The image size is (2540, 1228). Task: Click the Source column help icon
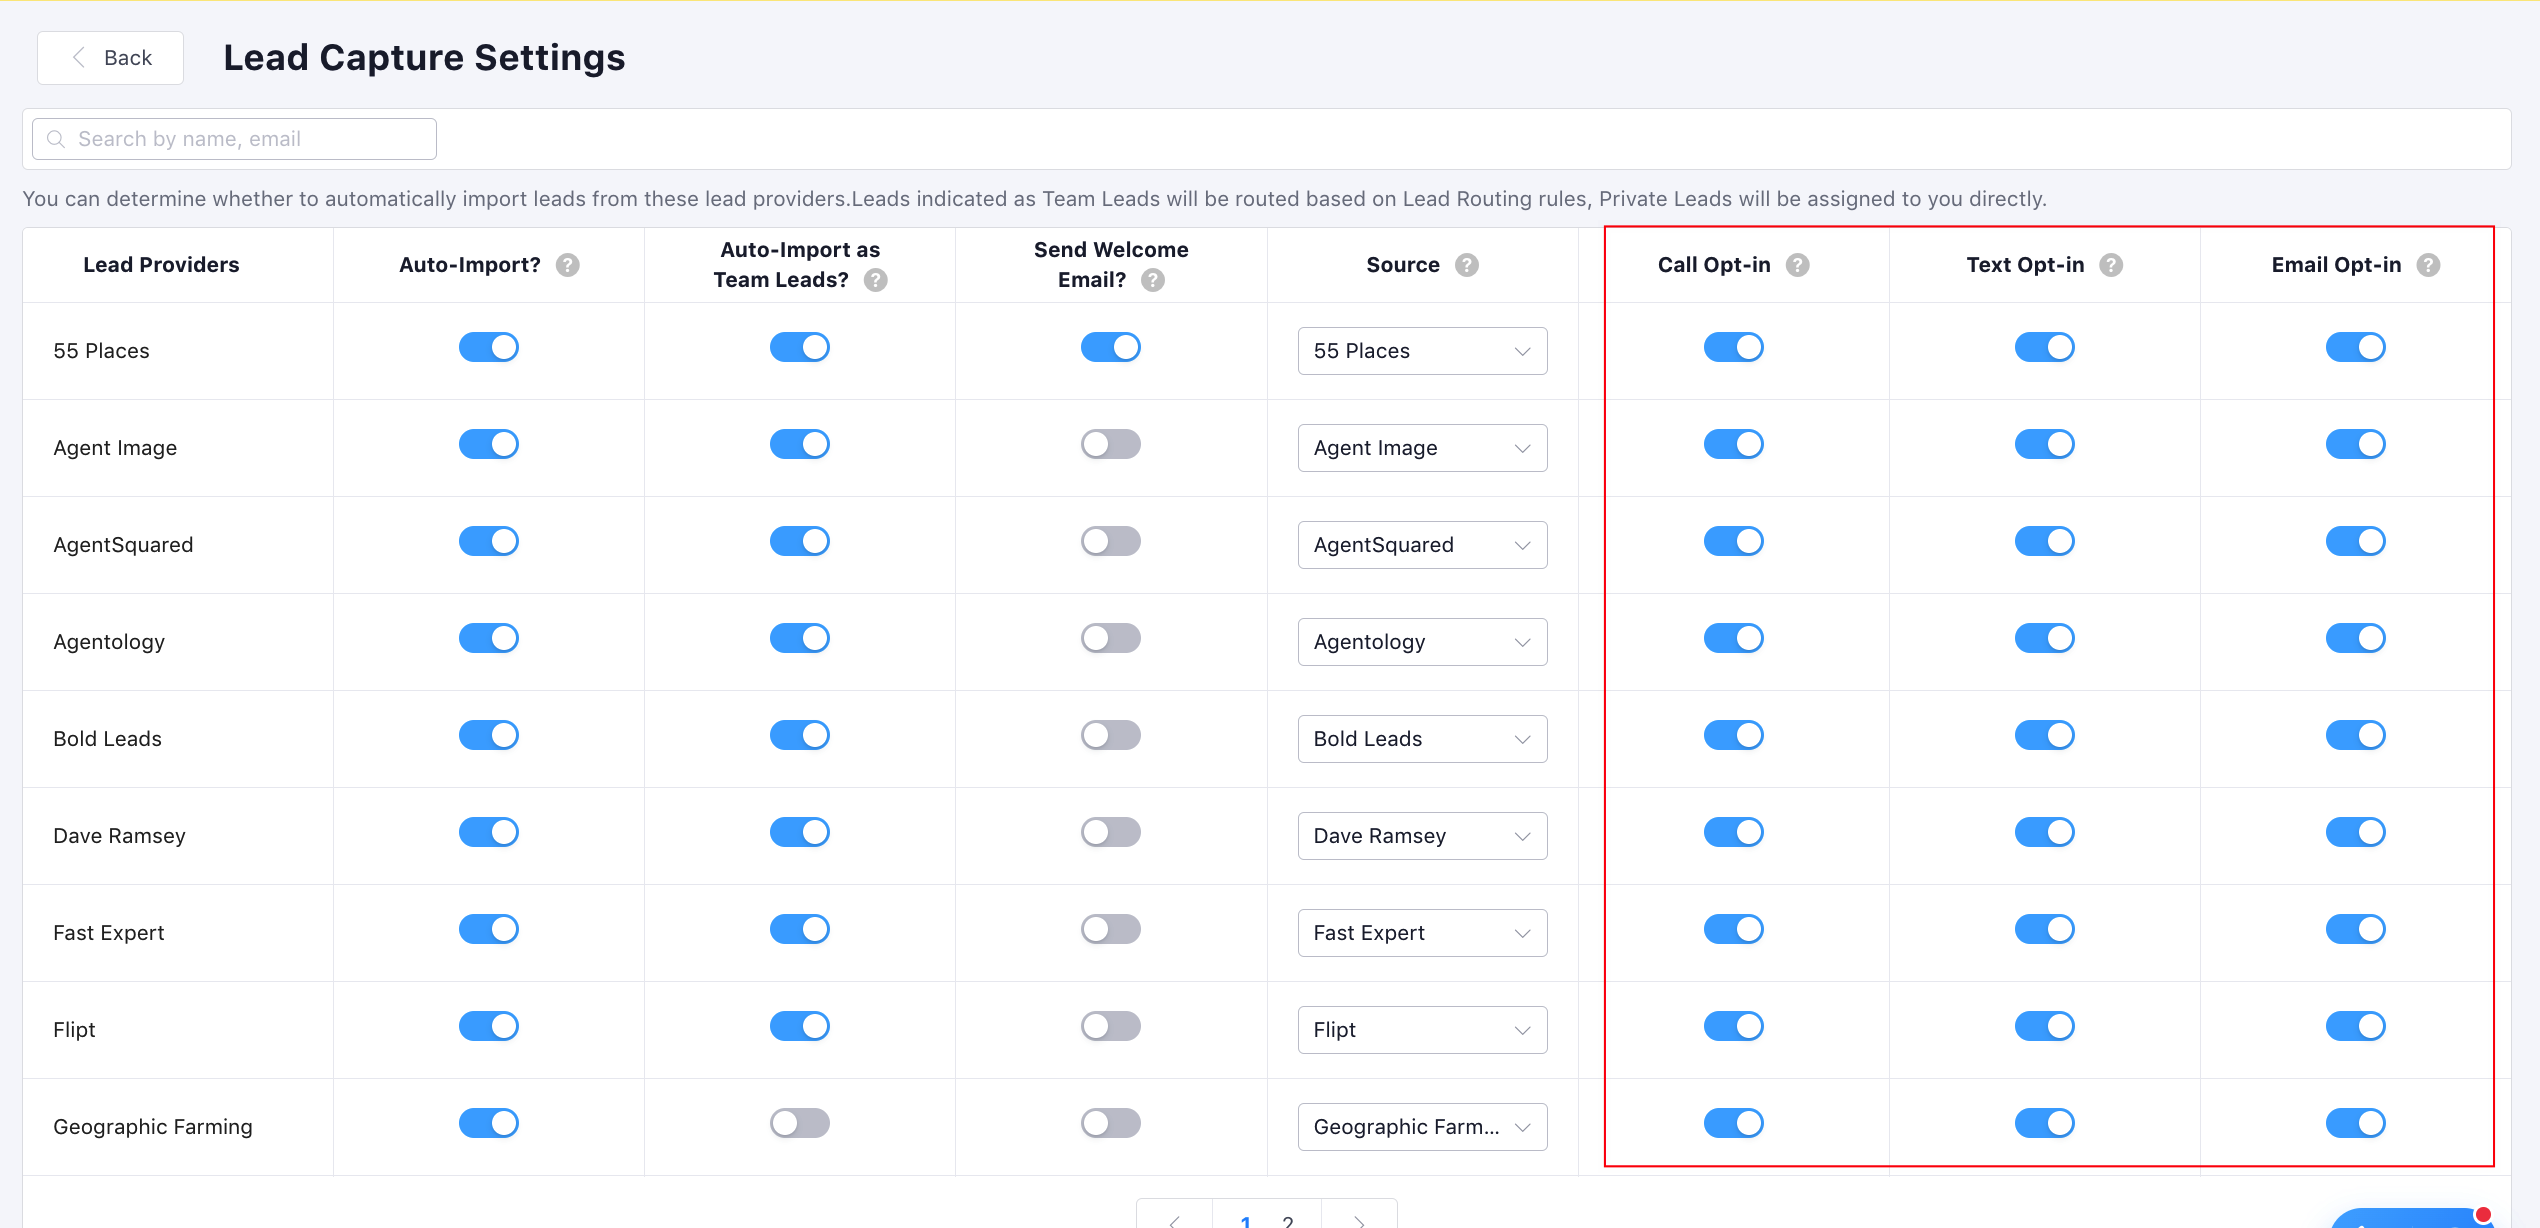pyautogui.click(x=1467, y=265)
